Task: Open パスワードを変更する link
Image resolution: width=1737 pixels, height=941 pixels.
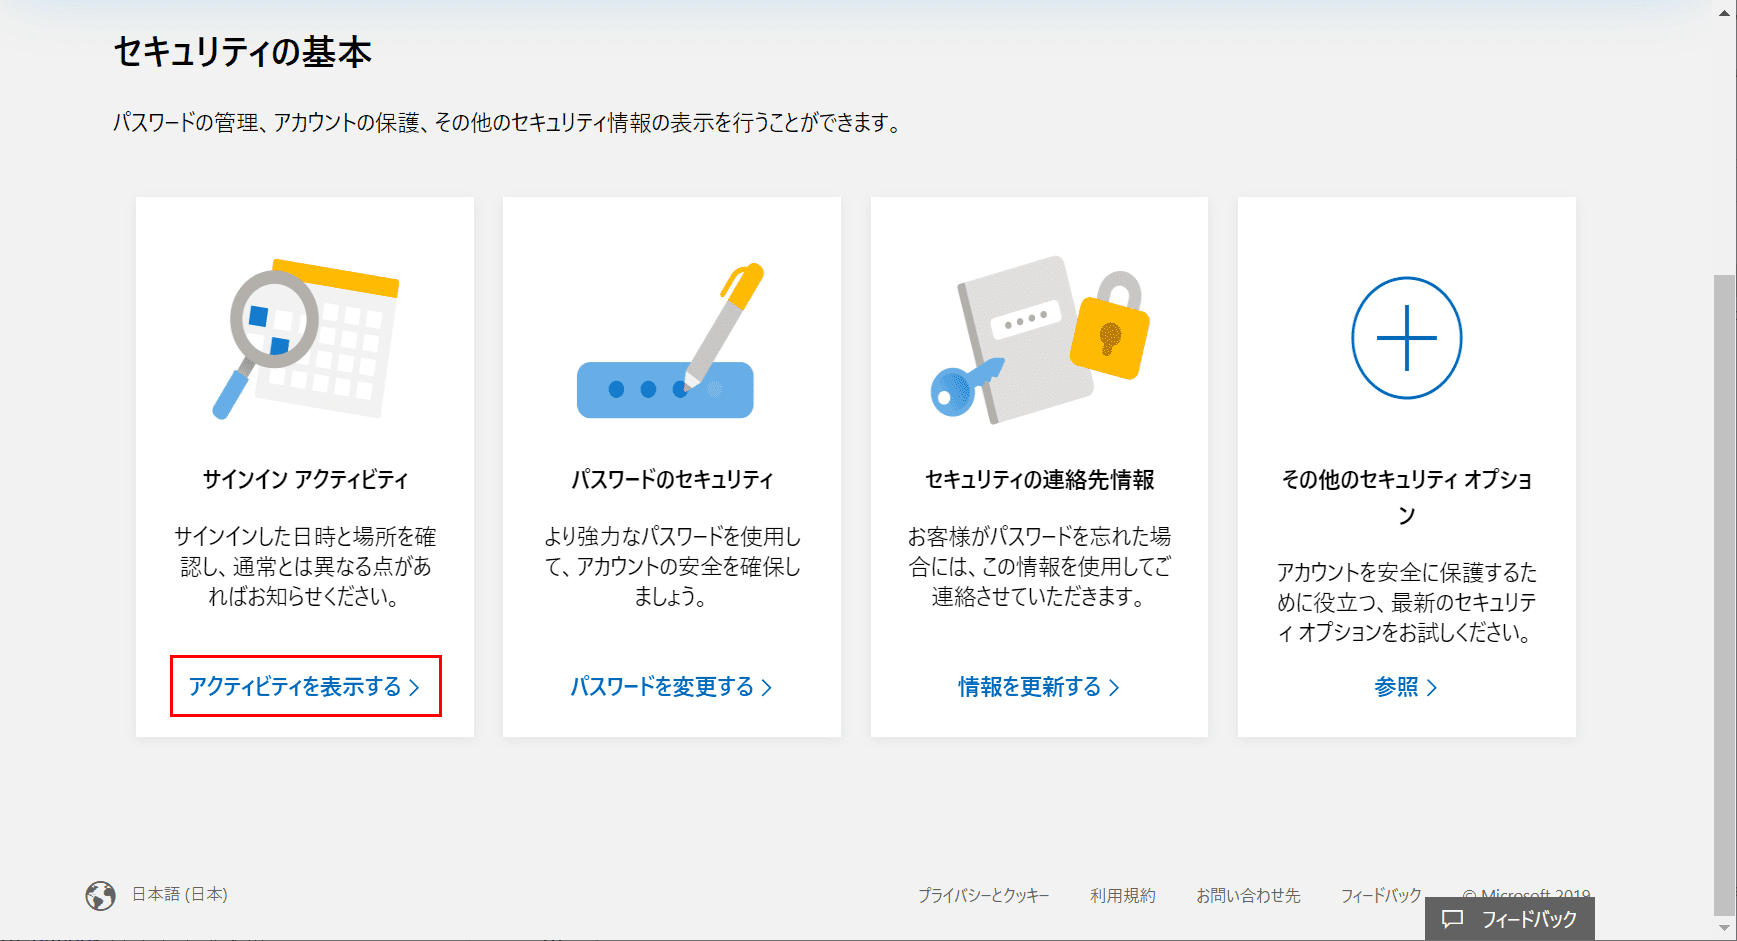Action: [671, 687]
